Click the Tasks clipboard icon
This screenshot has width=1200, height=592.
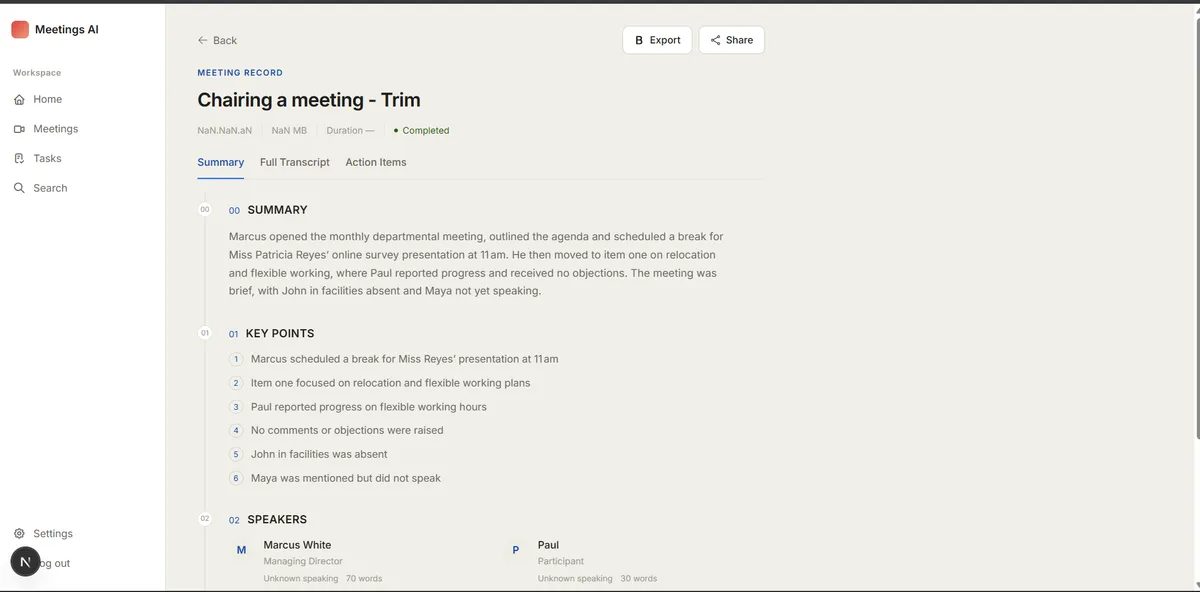coord(19,158)
